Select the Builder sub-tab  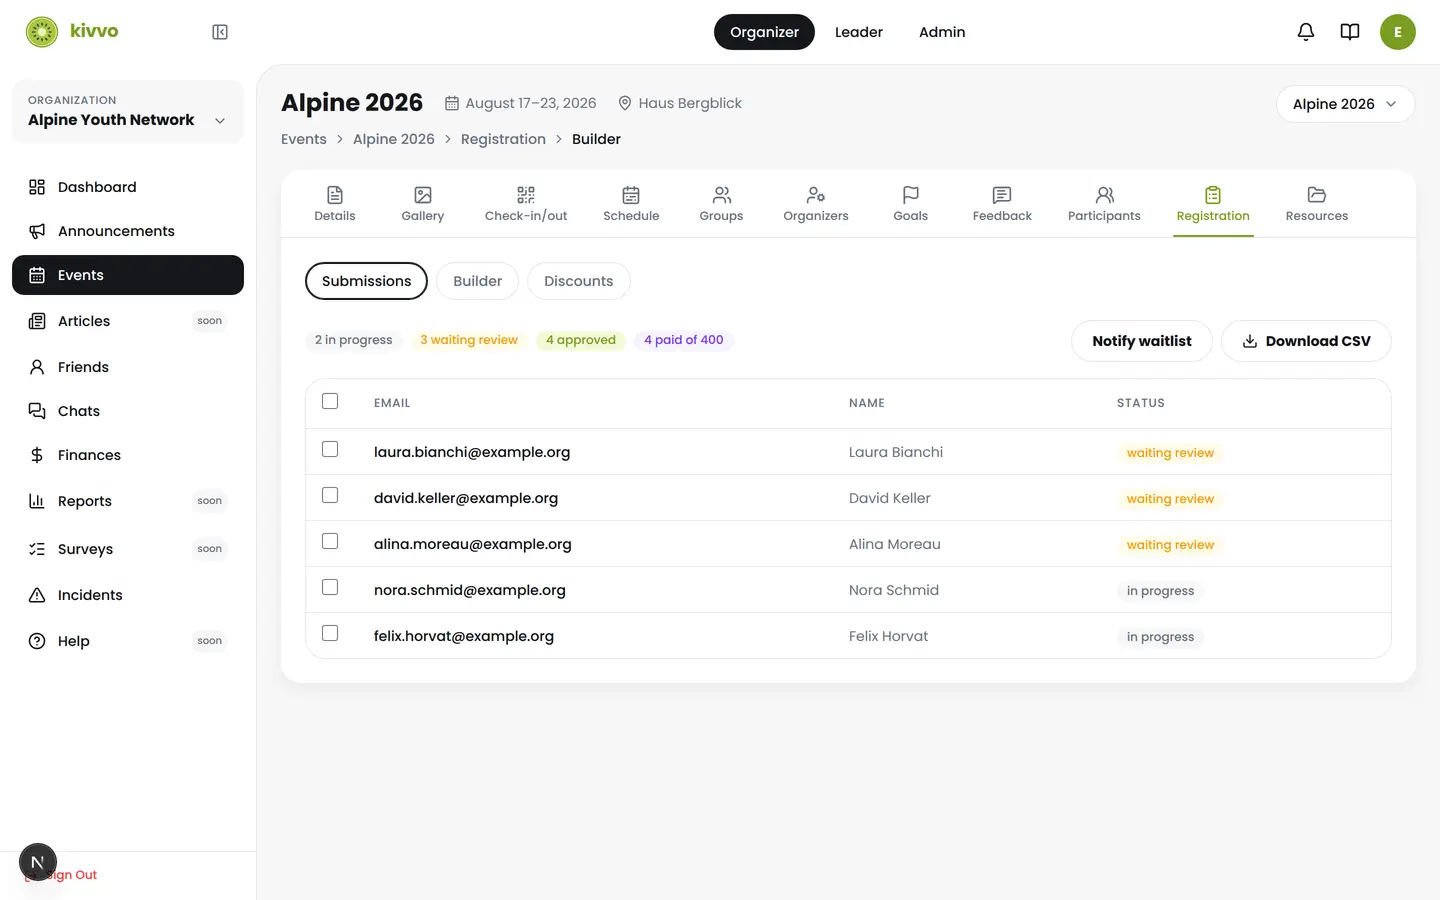click(x=477, y=281)
